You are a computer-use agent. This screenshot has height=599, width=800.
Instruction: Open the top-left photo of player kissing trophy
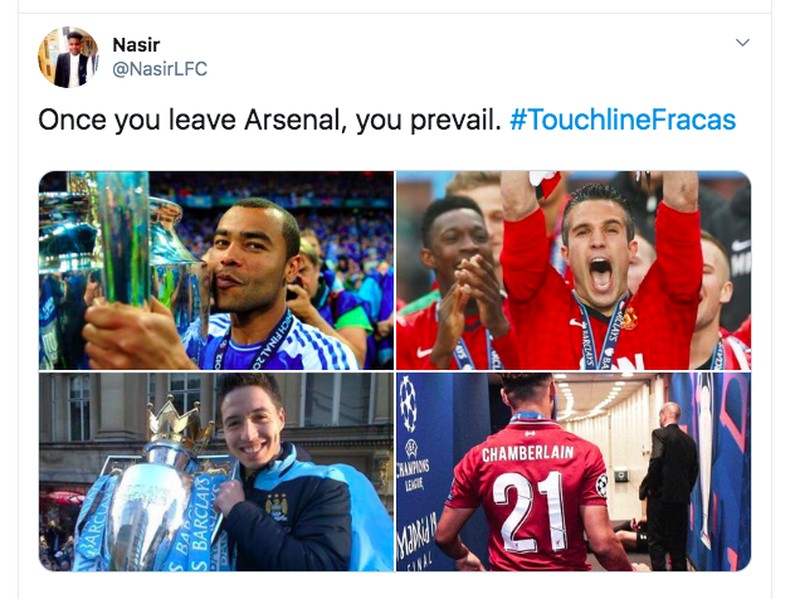216,270
